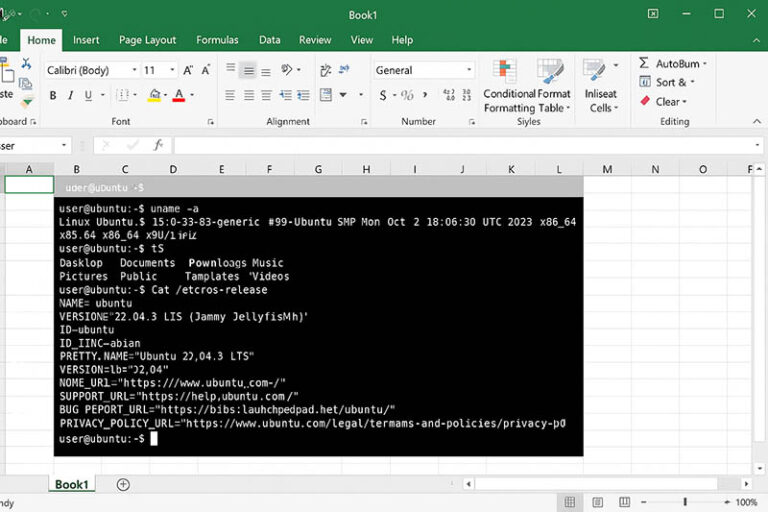This screenshot has height=512, width=768.
Task: Add a new sheet with plus icon
Action: 123,485
